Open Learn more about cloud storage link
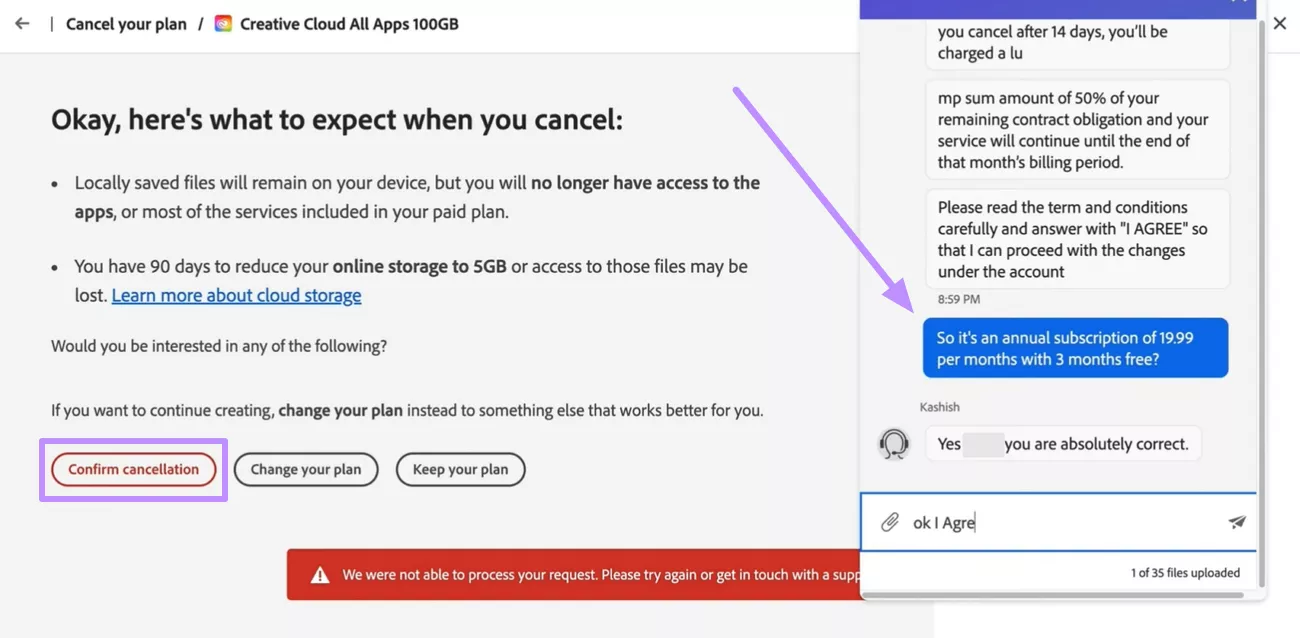 click(236, 295)
